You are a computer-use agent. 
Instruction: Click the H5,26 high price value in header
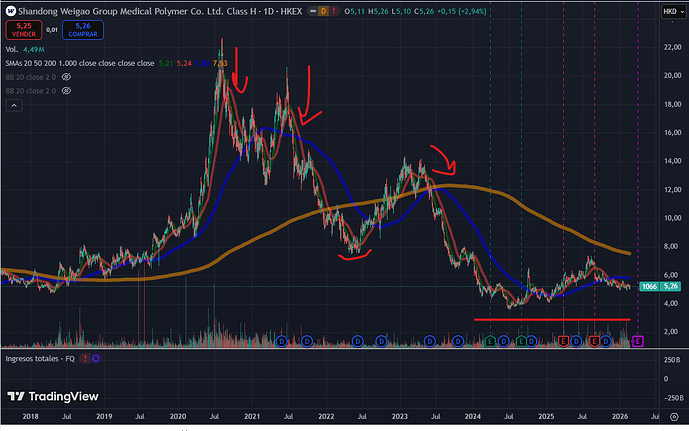point(378,11)
